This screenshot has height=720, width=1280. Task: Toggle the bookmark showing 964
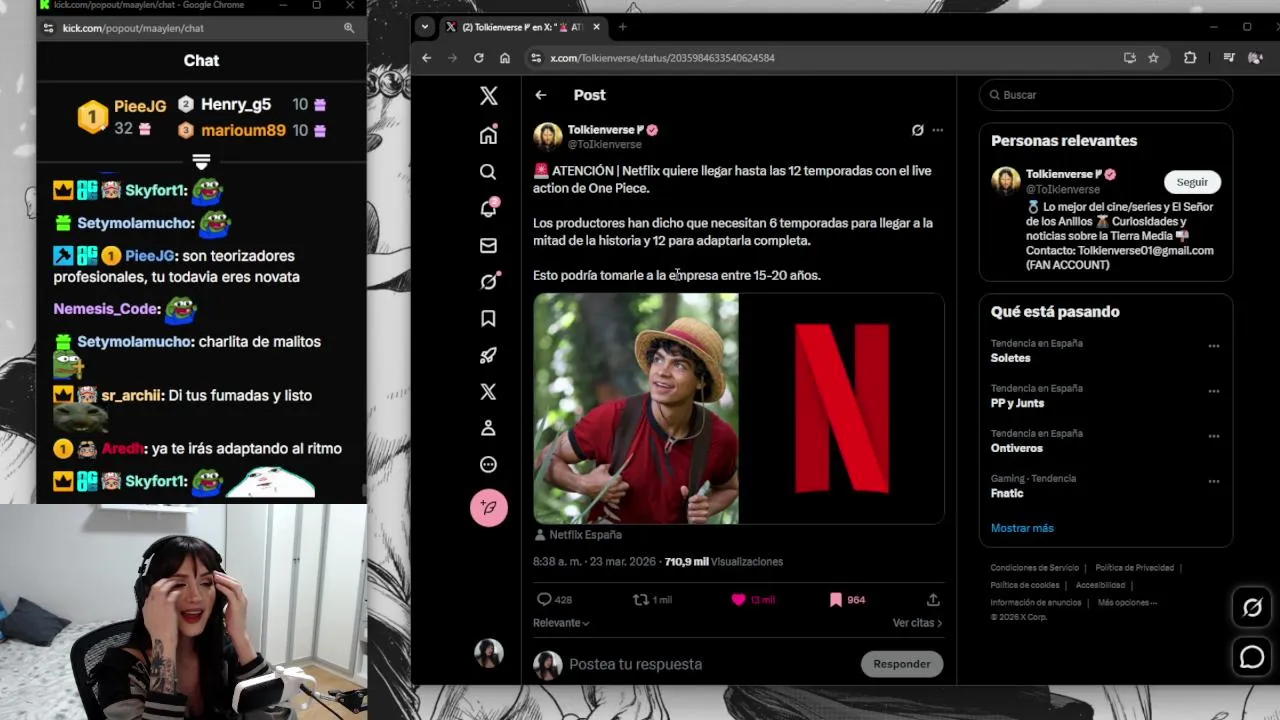[835, 599]
